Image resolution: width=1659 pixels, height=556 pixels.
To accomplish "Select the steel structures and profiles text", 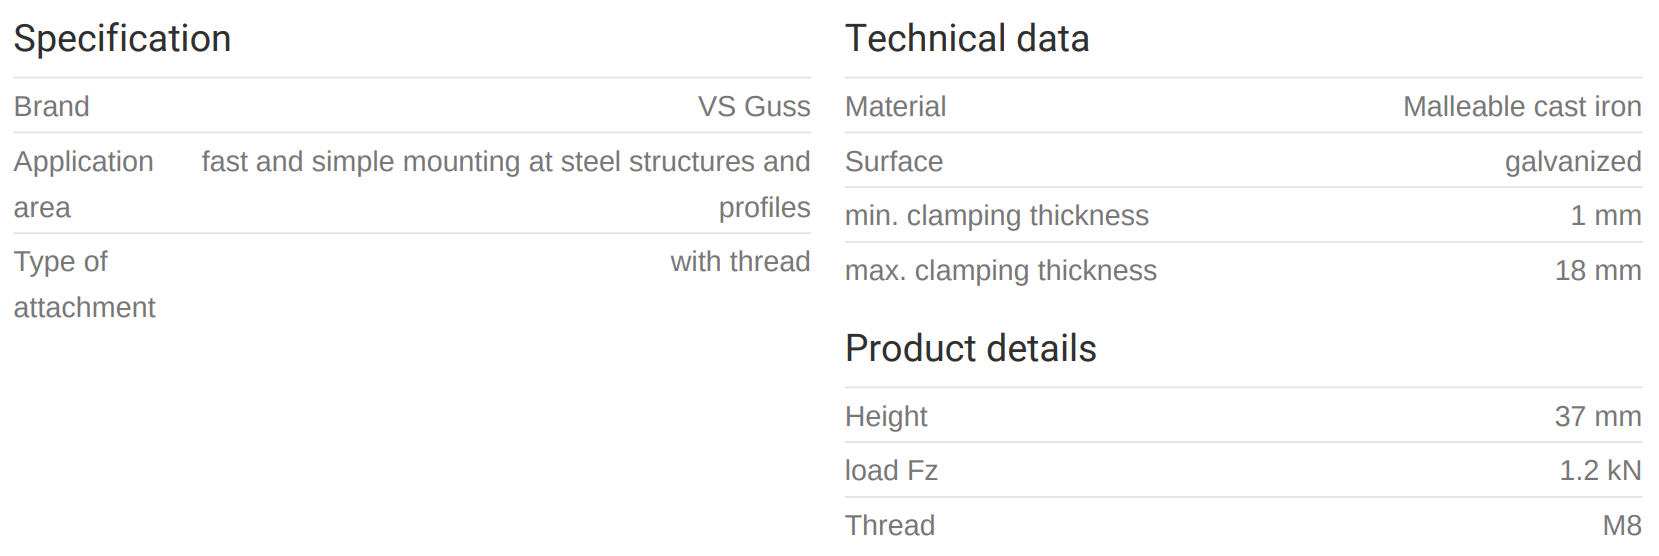I will click(505, 184).
